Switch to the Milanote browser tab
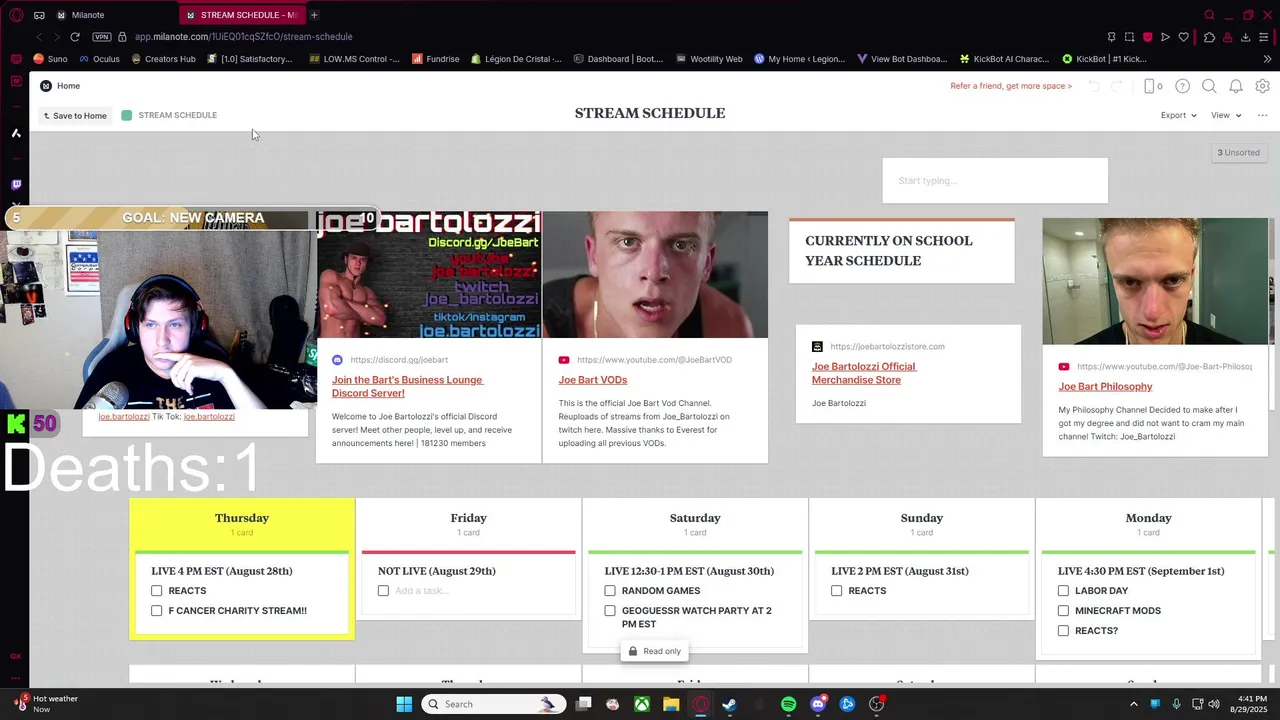Viewport: 1280px width, 720px height. (112, 15)
